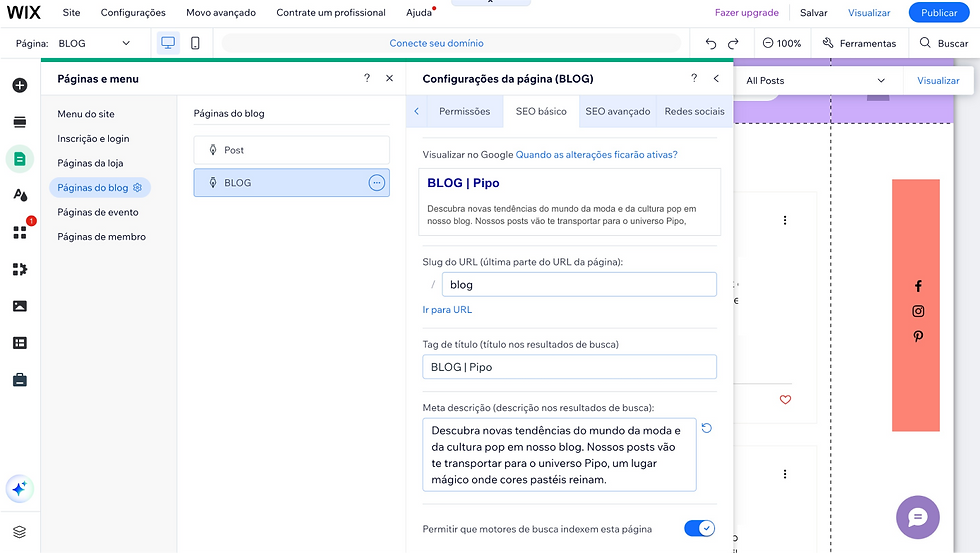980x553 pixels.
Task: Open the Ajuda menu
Action: 419,12
